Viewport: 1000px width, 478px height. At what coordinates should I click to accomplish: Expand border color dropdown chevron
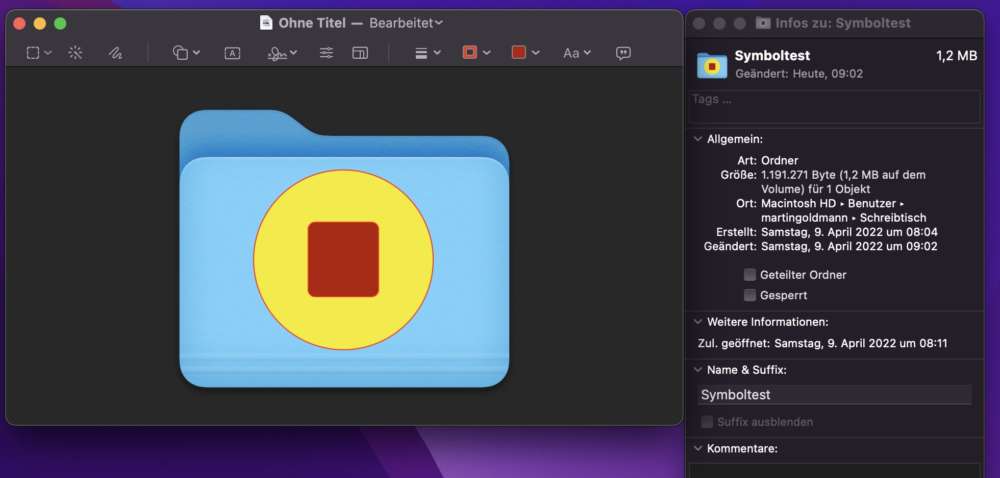[x=487, y=54]
